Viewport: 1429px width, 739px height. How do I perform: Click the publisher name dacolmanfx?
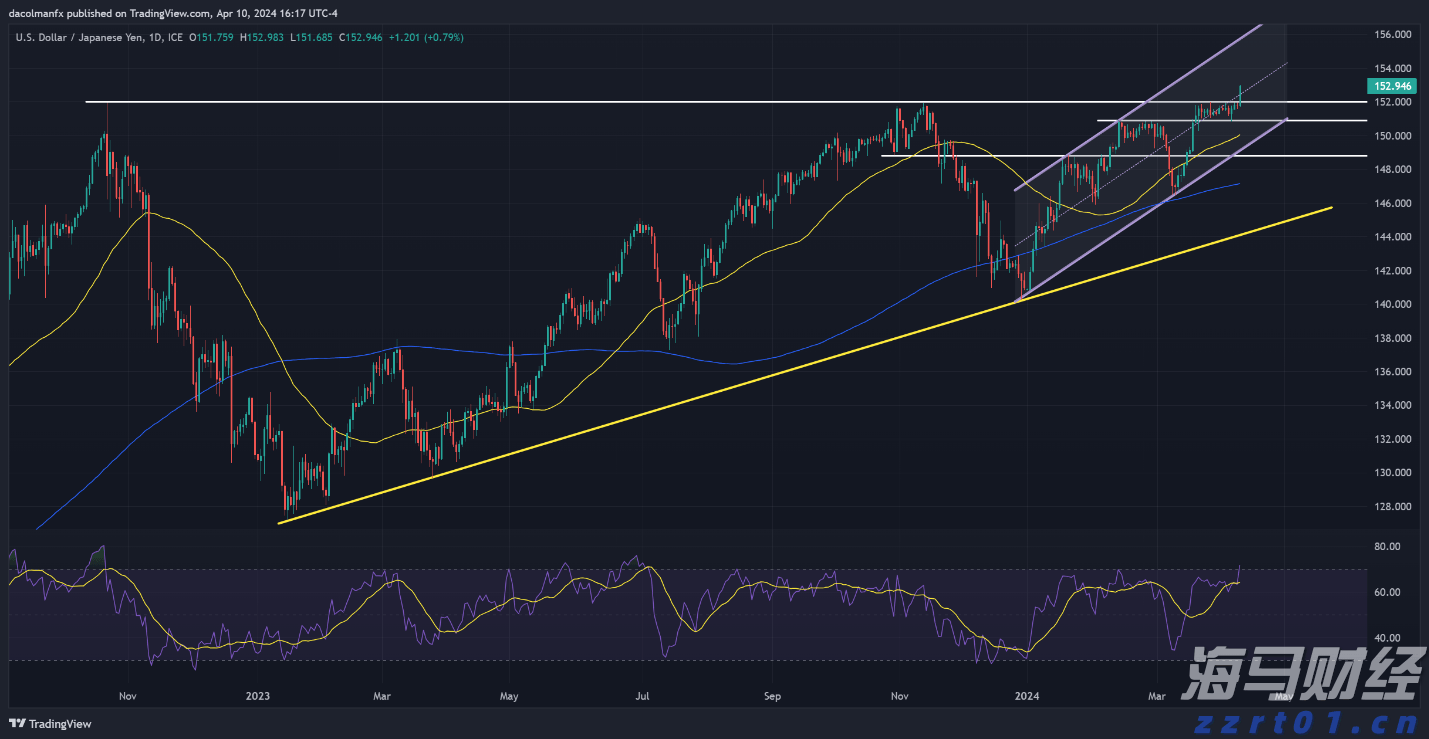coord(36,13)
